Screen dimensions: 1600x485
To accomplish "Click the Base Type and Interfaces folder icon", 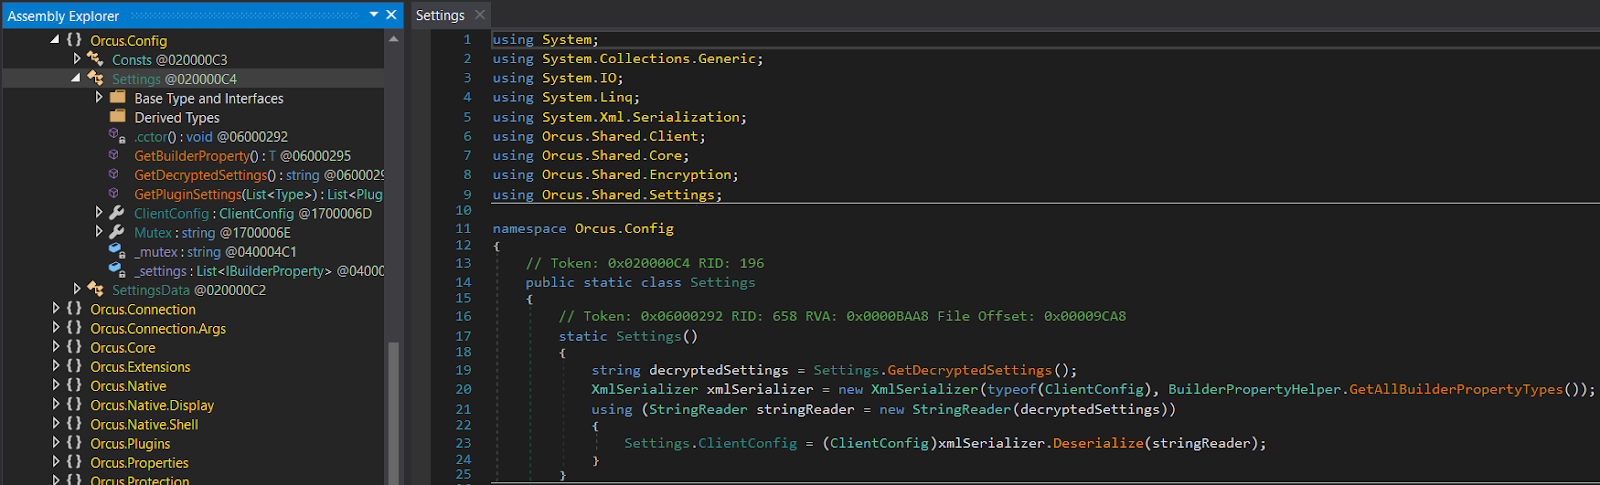I will point(117,97).
